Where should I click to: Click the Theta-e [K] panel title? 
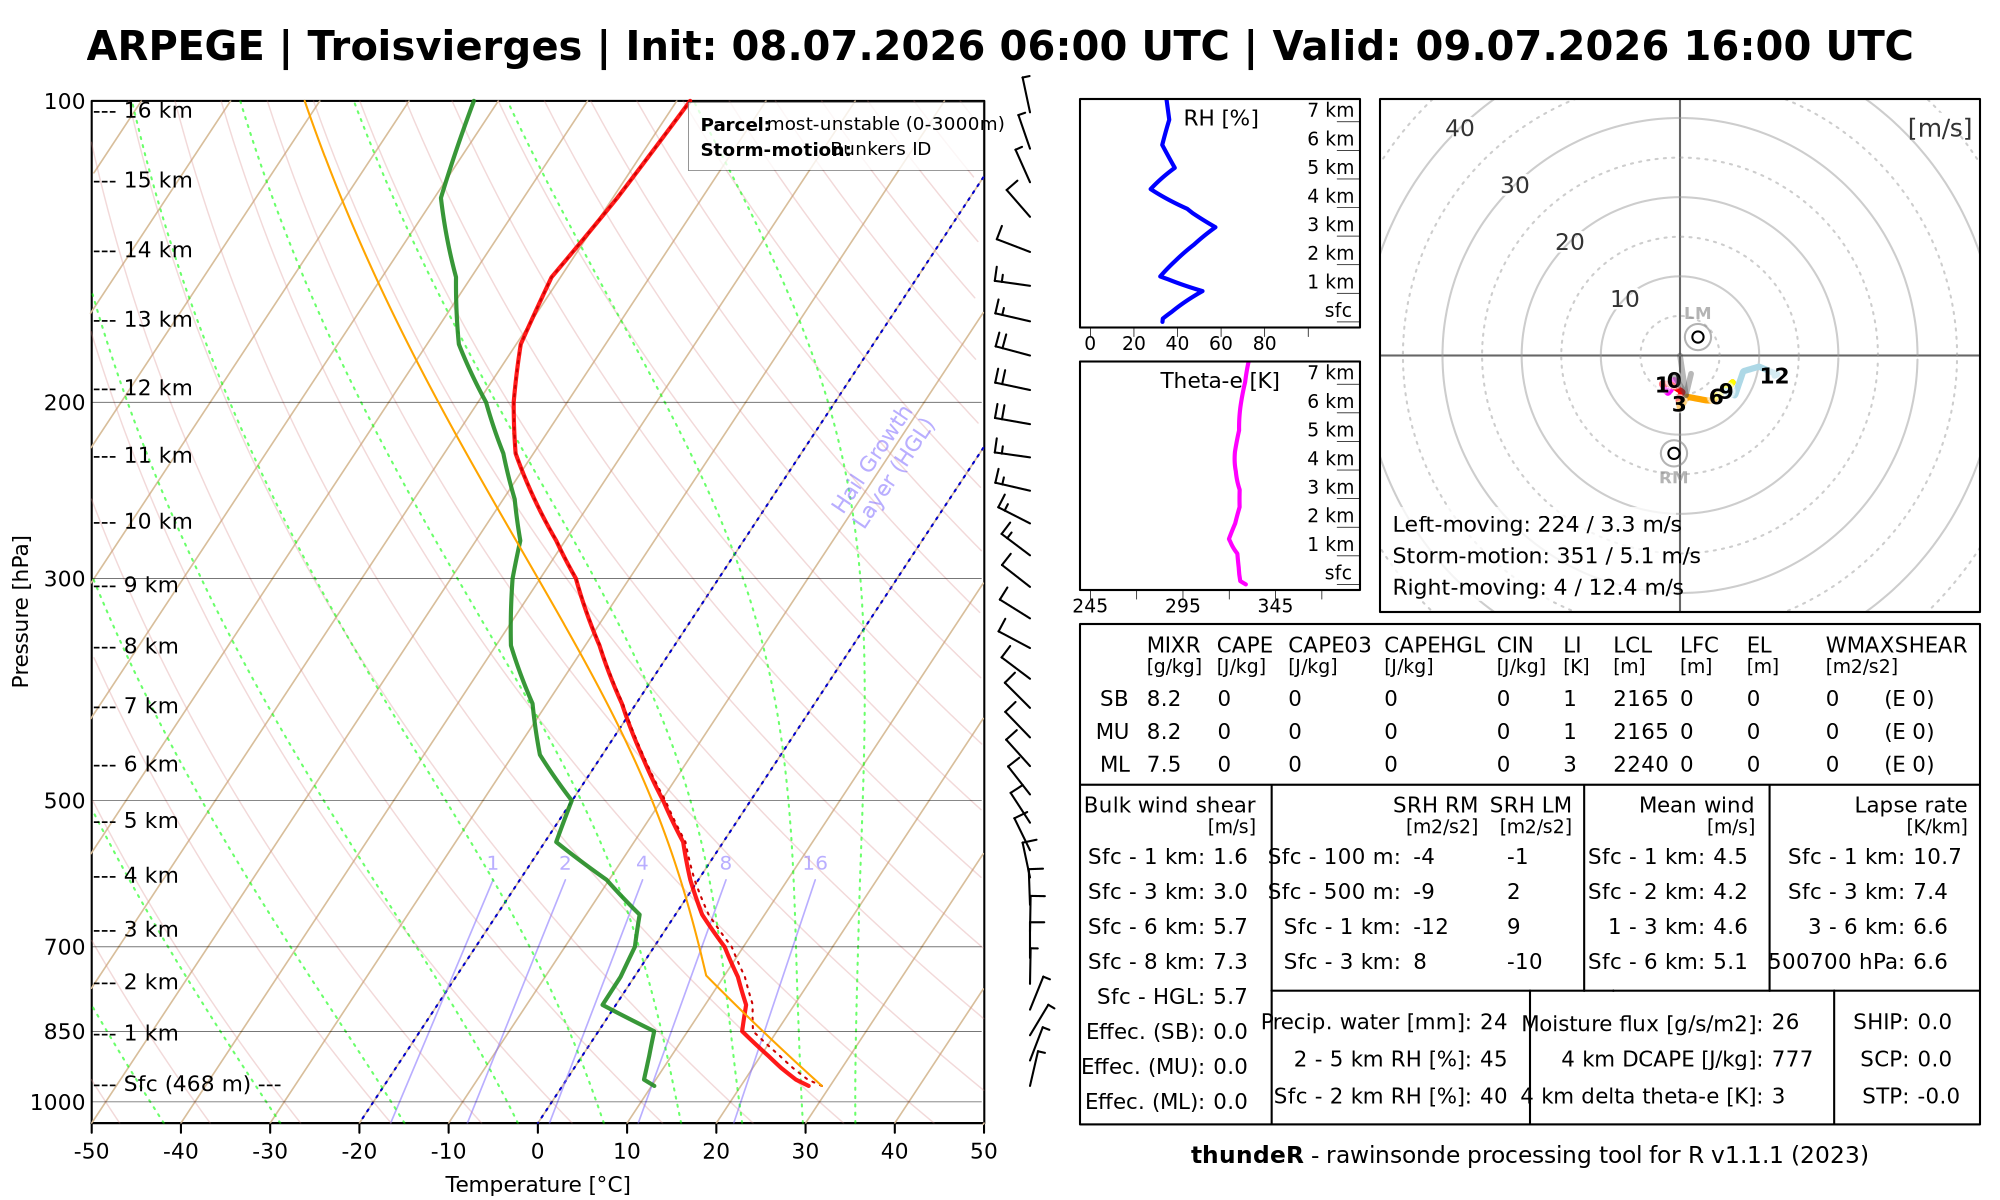pyautogui.click(x=1220, y=381)
